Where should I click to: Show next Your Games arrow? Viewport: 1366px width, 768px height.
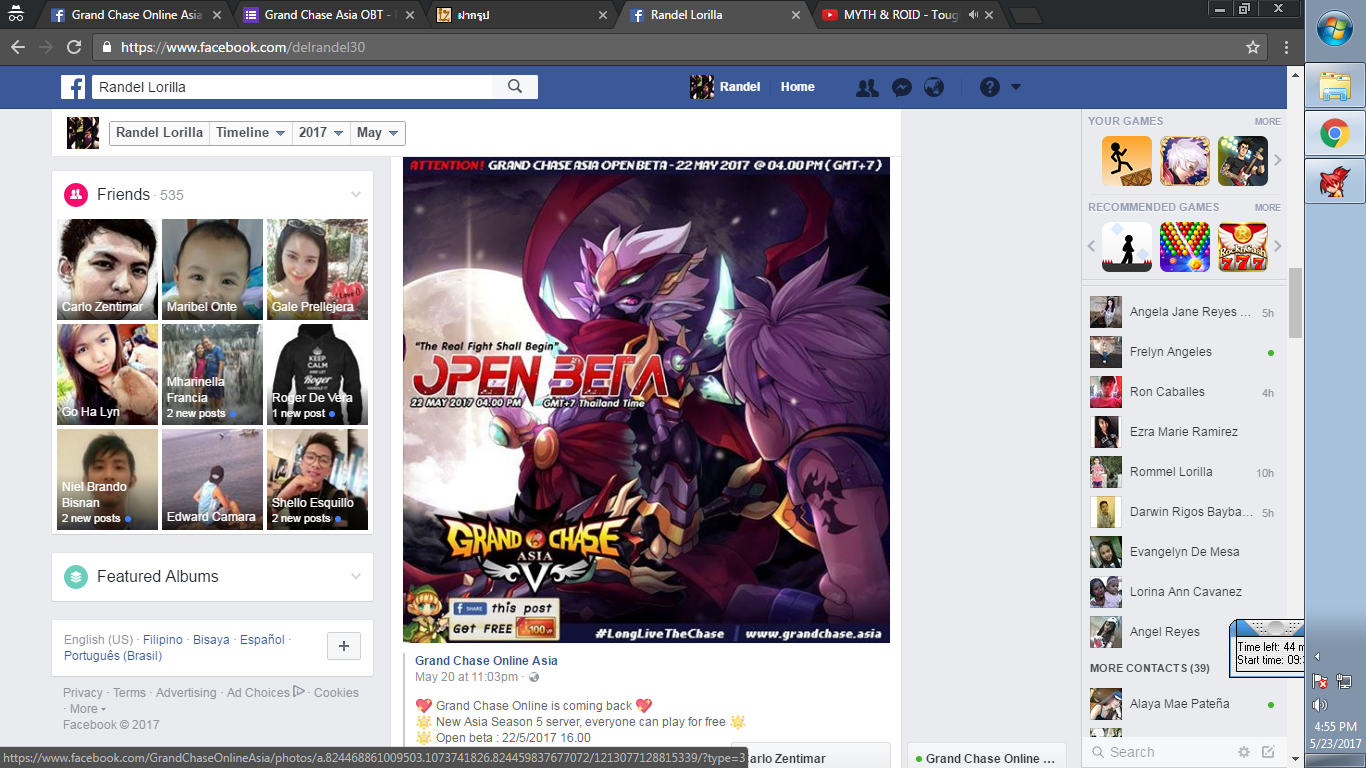1277,161
